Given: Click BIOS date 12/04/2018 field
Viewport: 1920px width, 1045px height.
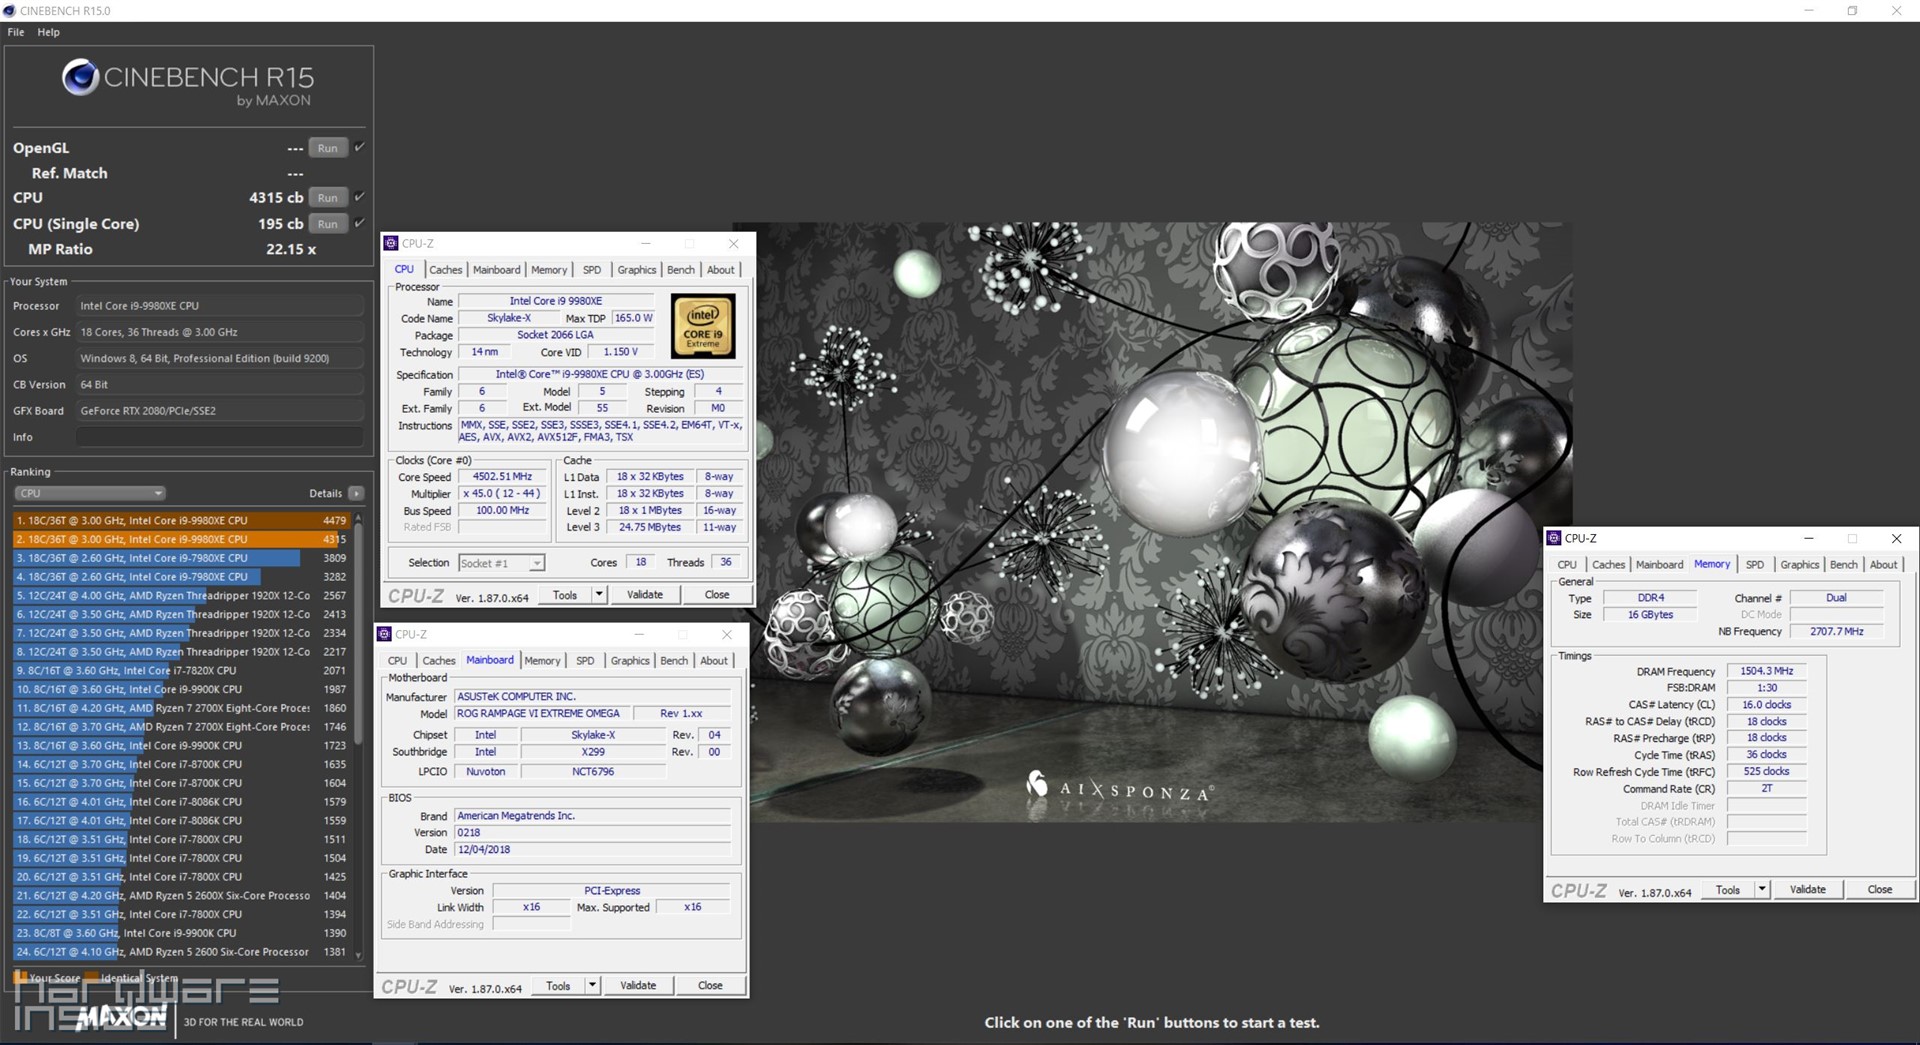Looking at the screenshot, I should [593, 849].
